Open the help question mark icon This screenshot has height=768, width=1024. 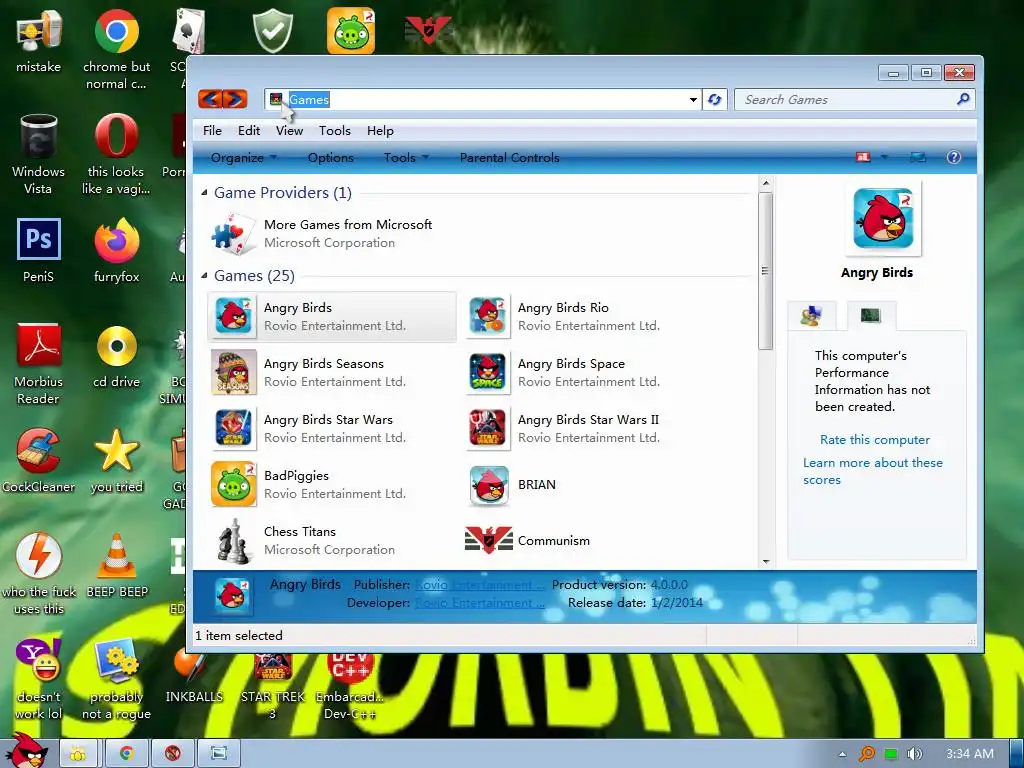coord(953,157)
